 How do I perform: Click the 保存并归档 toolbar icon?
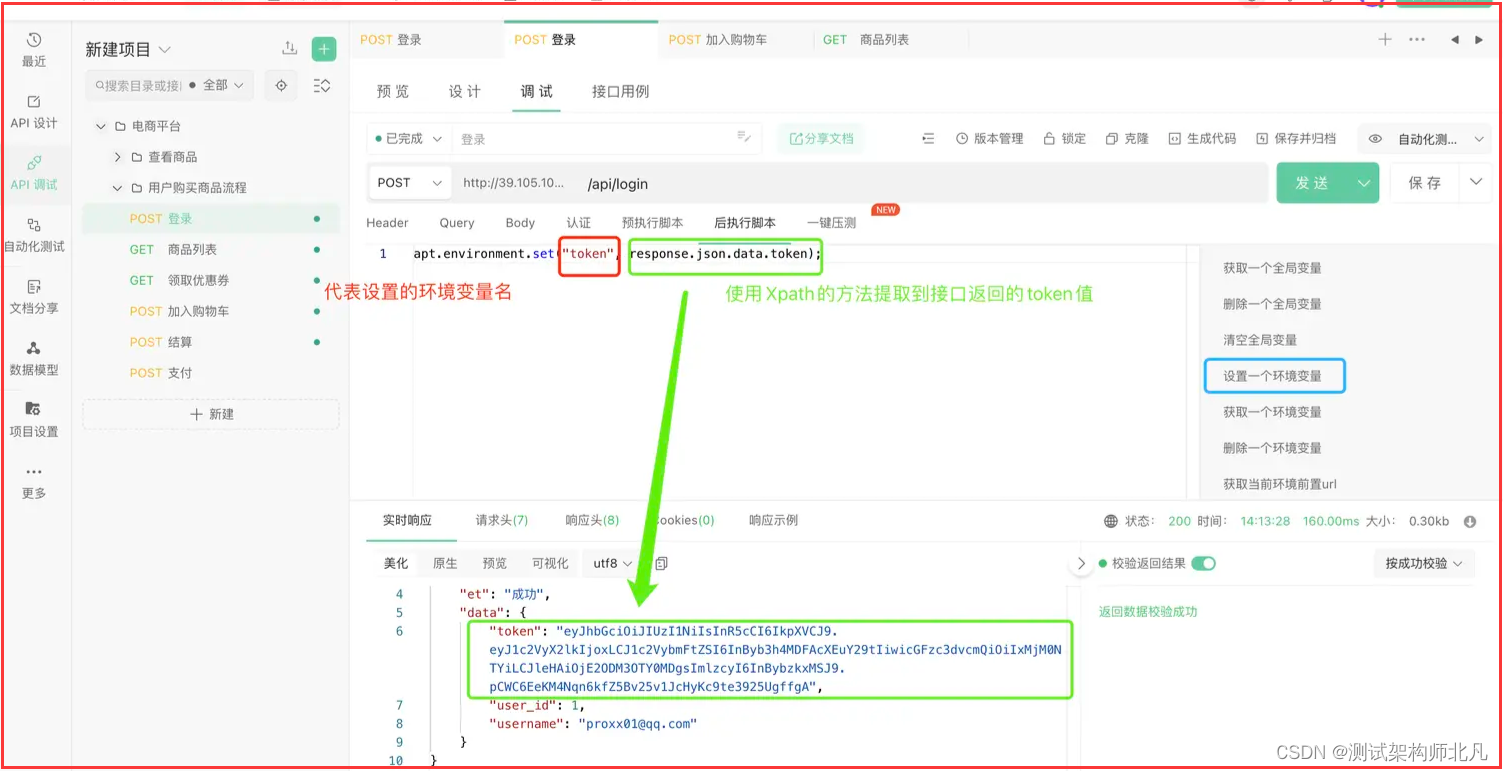point(1297,138)
